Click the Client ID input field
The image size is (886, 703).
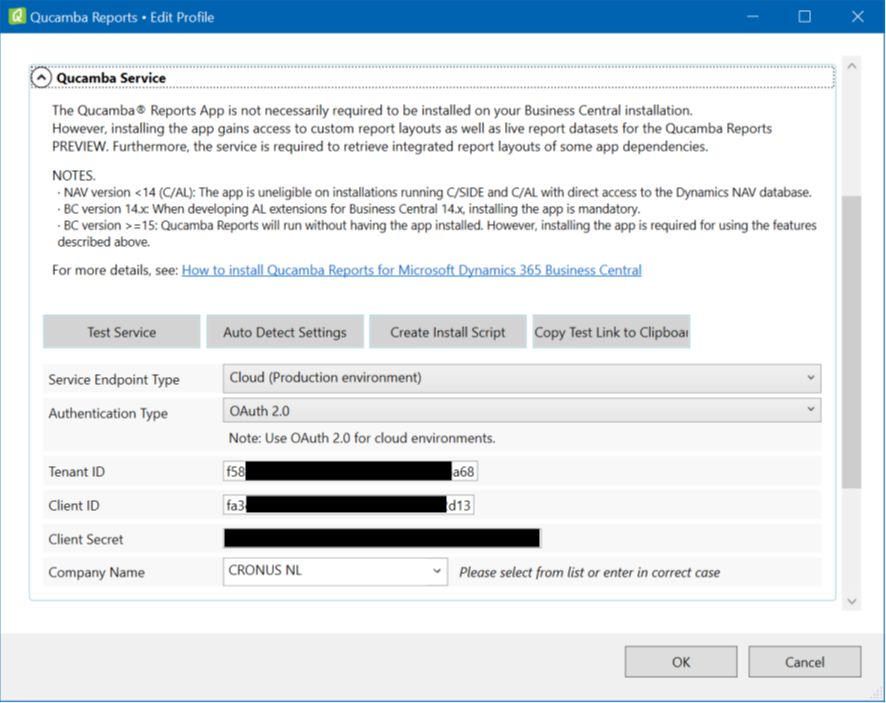(349, 505)
